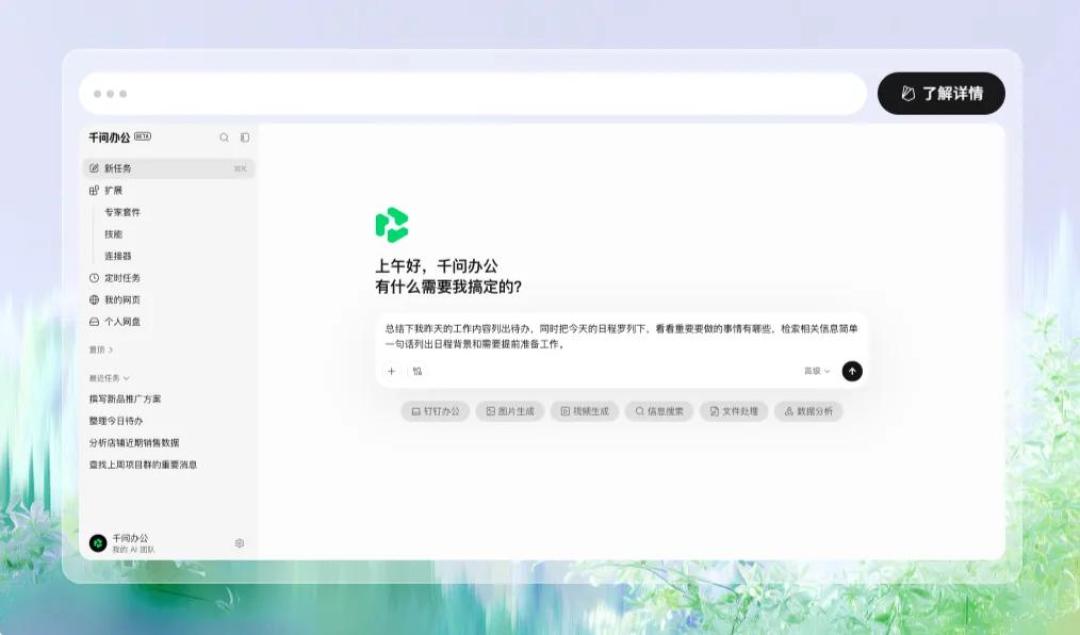Expand the 置顶 section chevron
Viewport: 1080px width, 635px height.
110,350
